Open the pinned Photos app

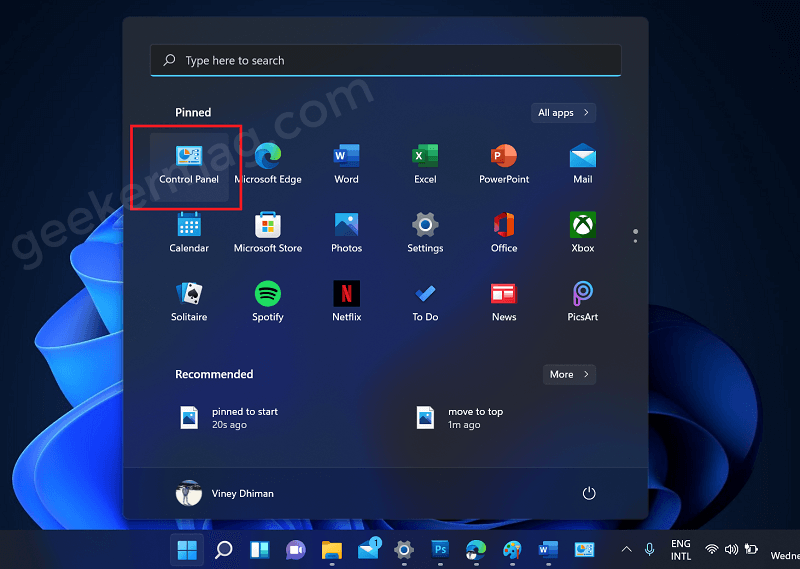[346, 234]
